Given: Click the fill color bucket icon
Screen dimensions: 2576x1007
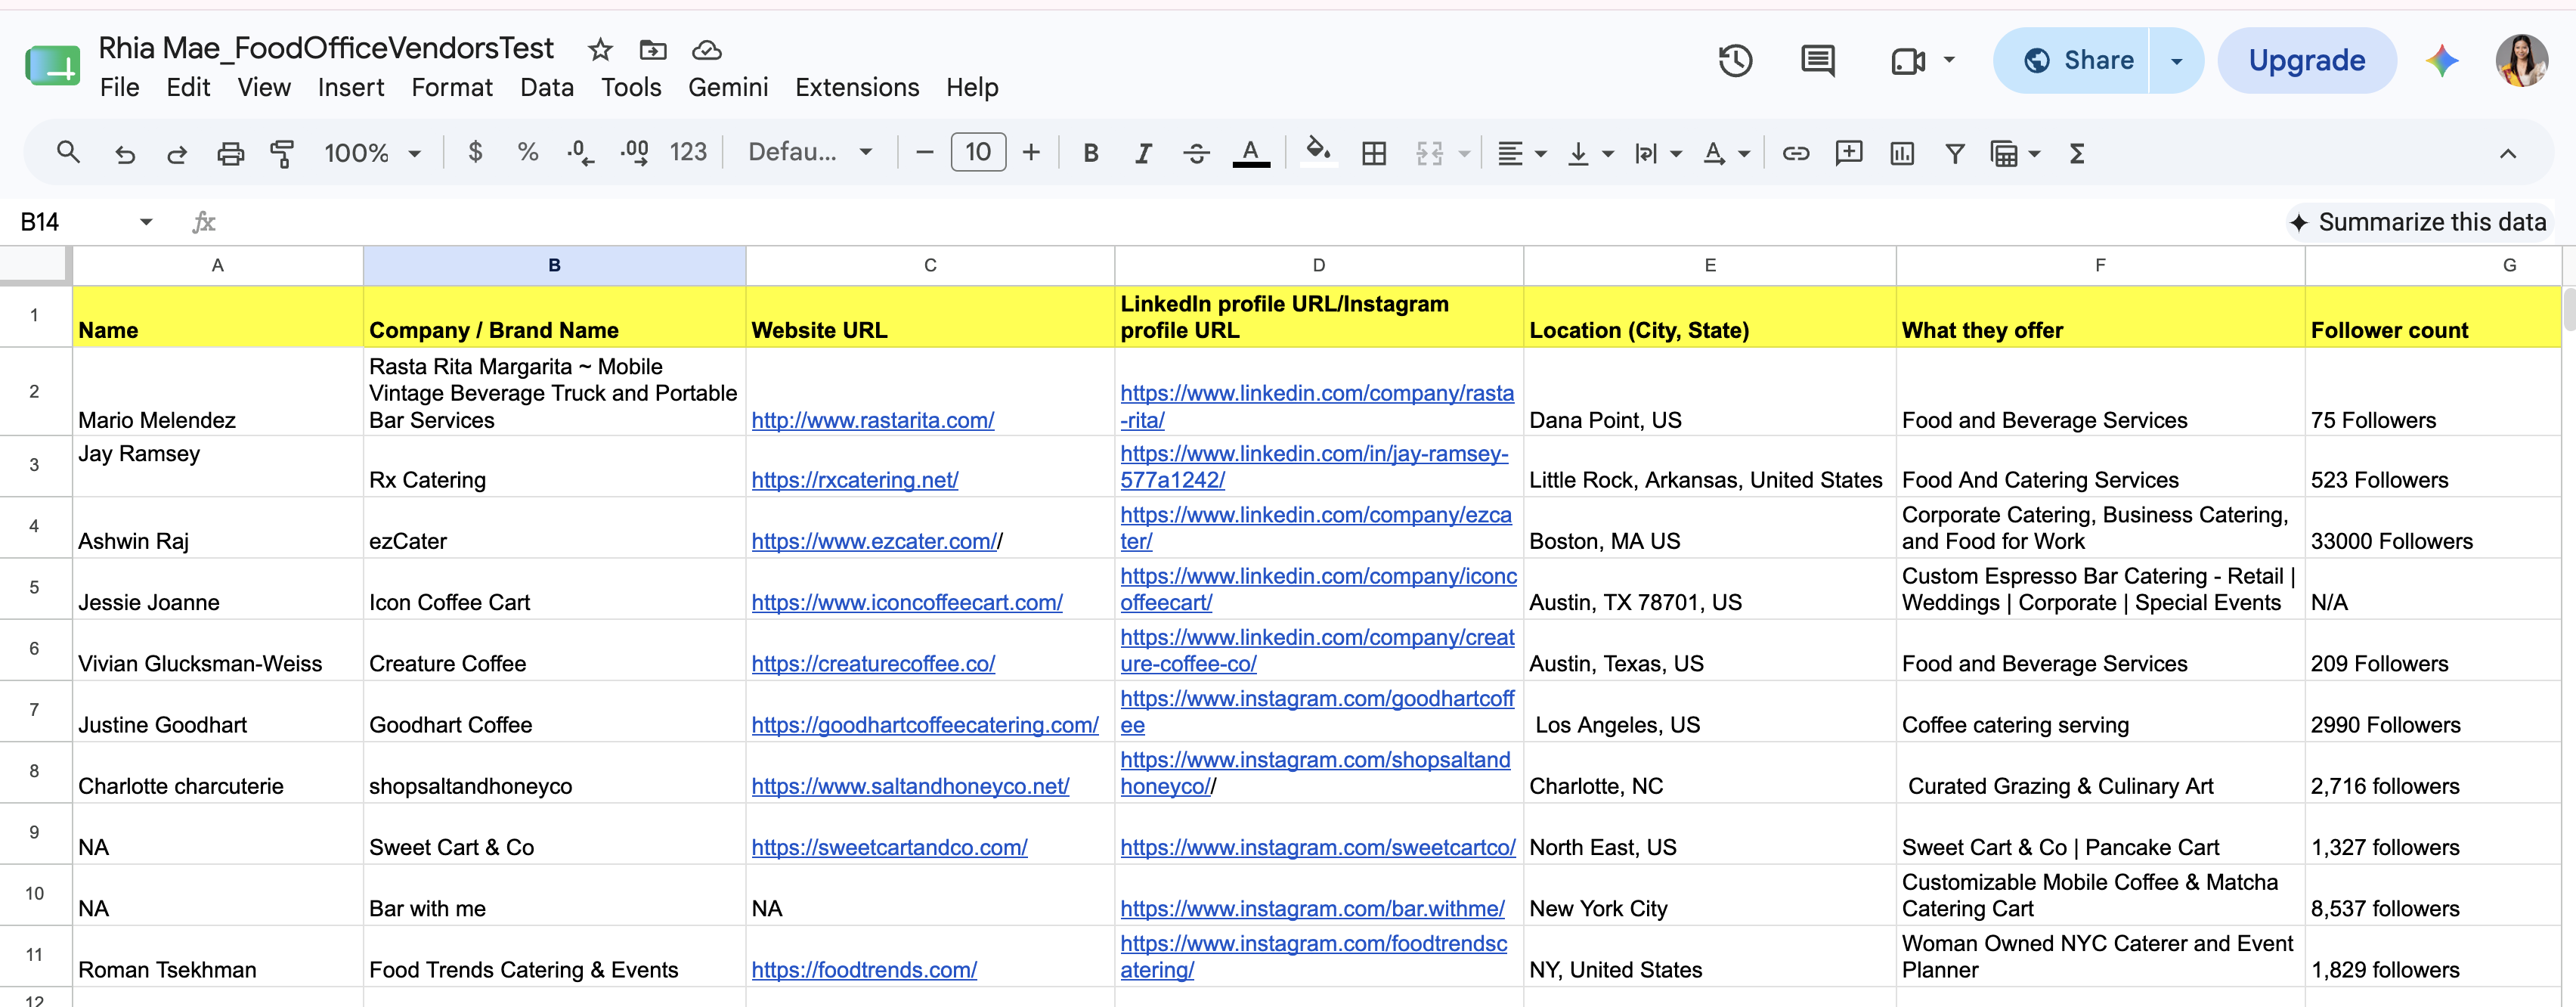Looking at the screenshot, I should pyautogui.click(x=1318, y=152).
